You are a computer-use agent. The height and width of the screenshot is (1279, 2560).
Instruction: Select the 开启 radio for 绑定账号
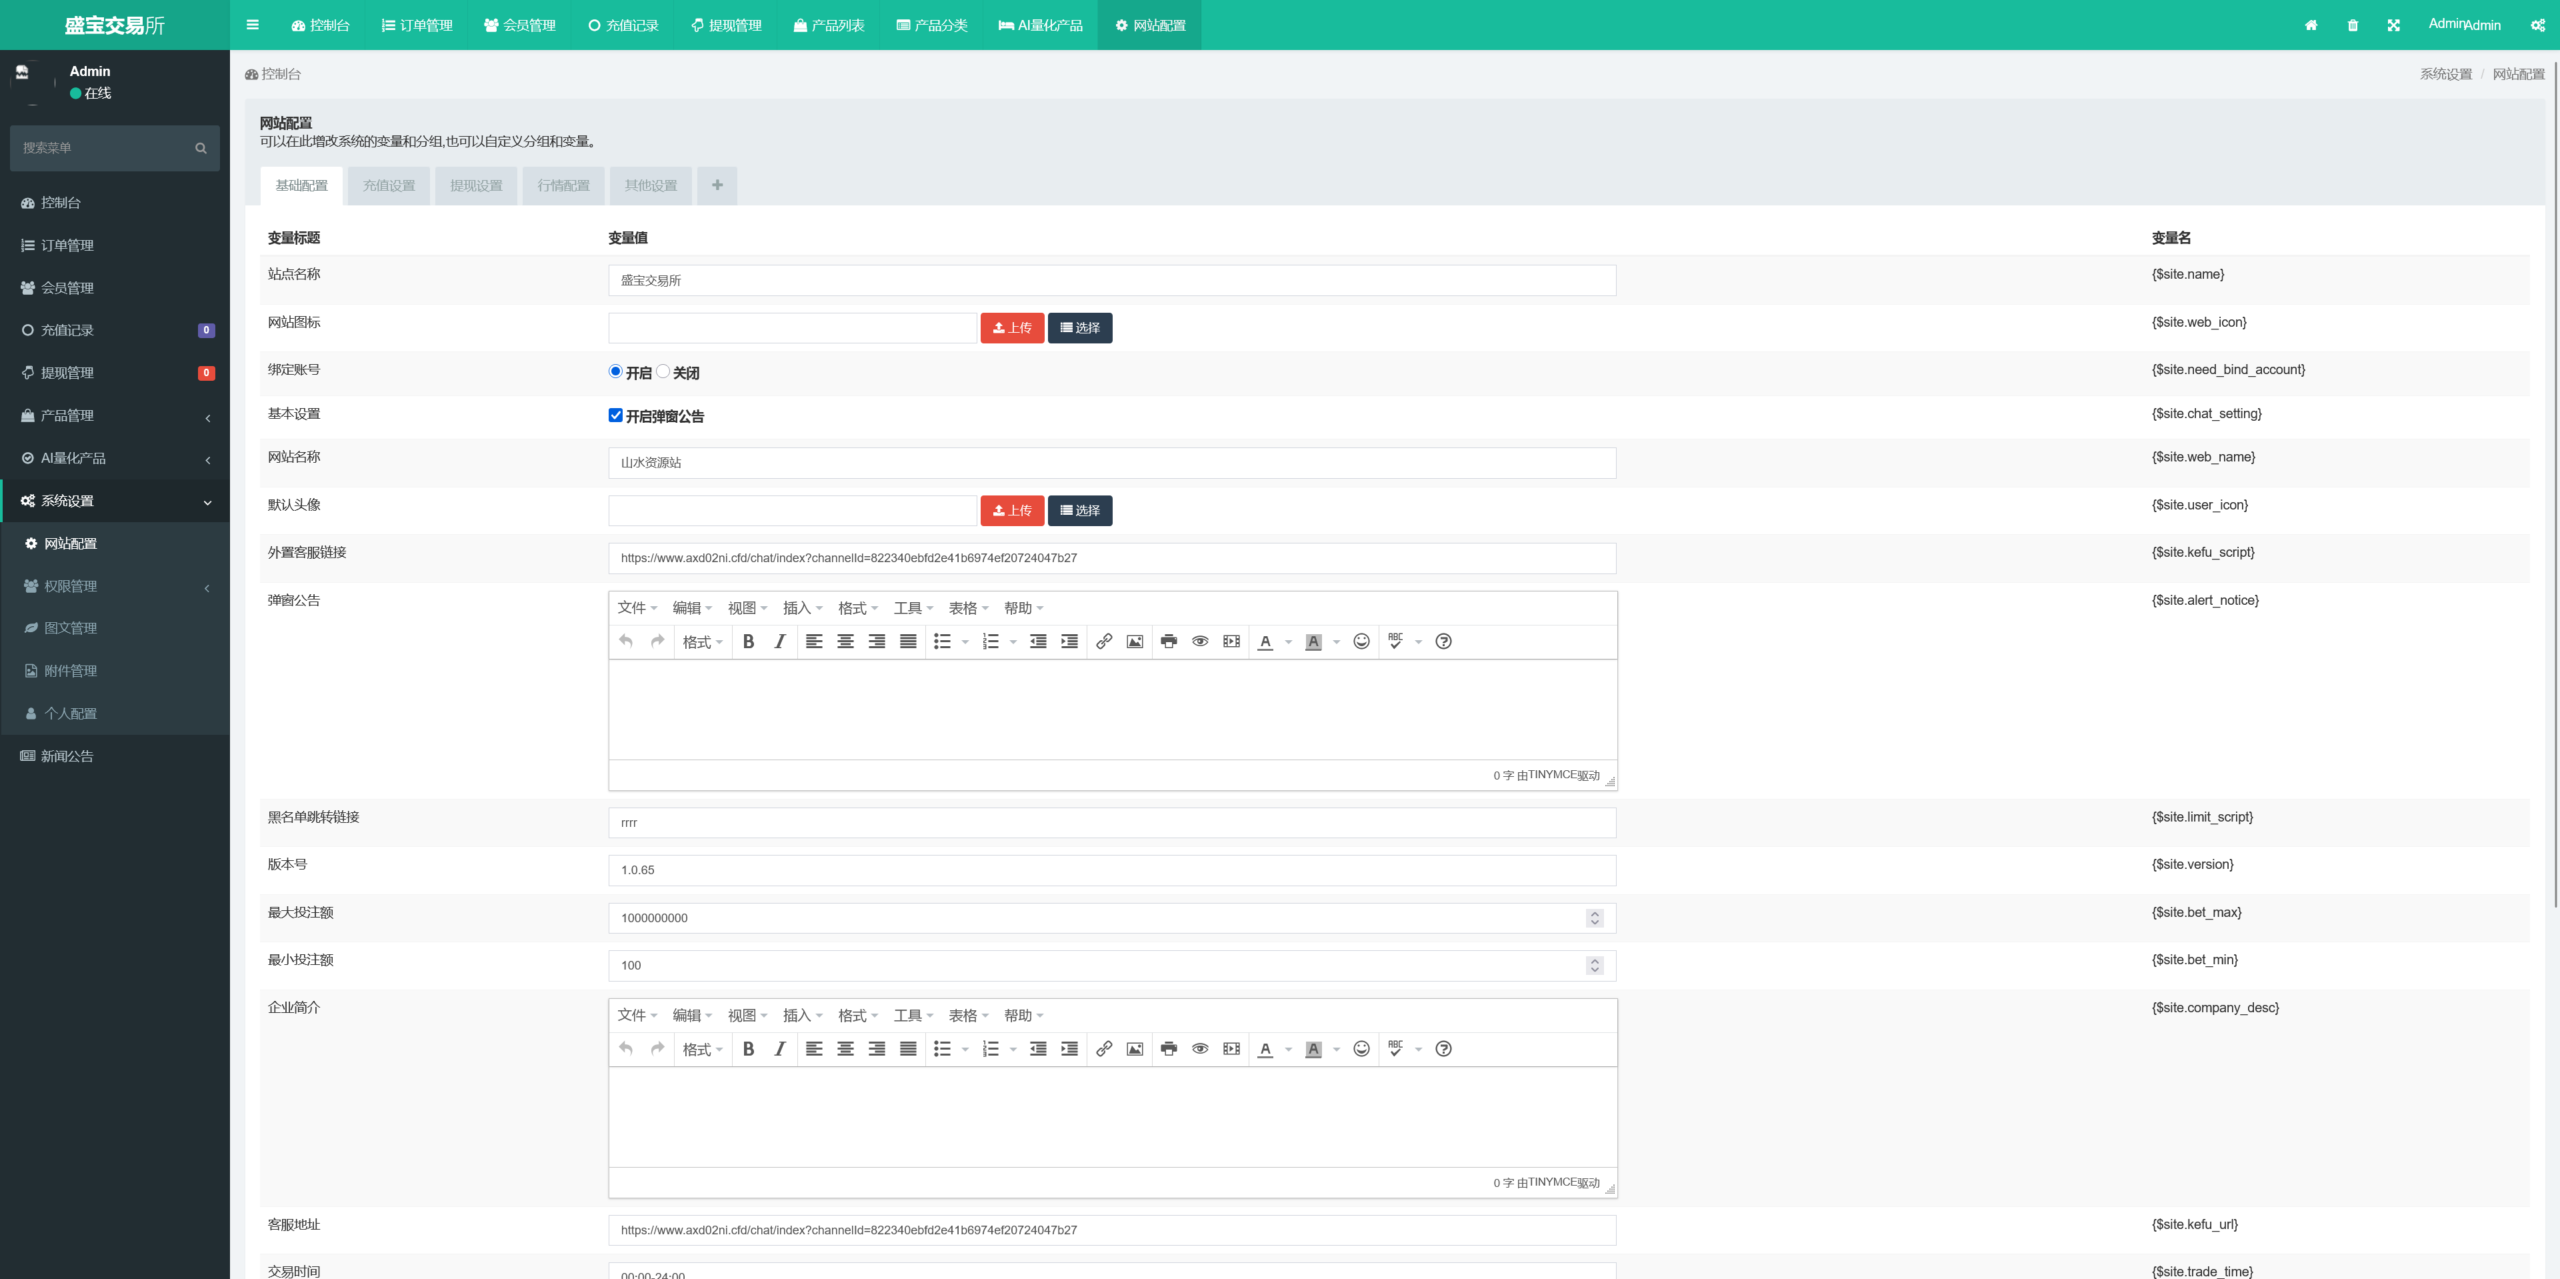pos(615,372)
